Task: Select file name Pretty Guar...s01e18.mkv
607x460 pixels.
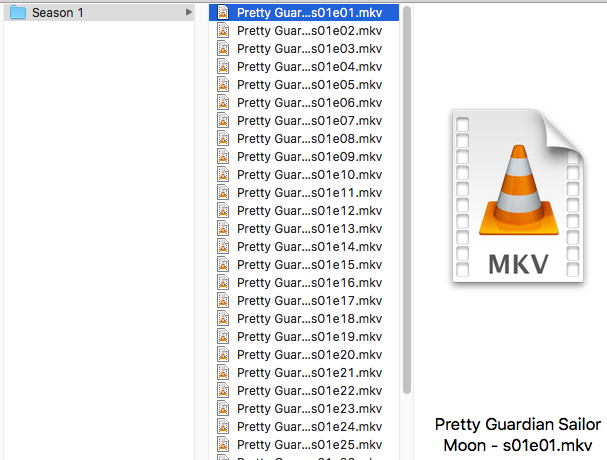Action: [x=310, y=319]
